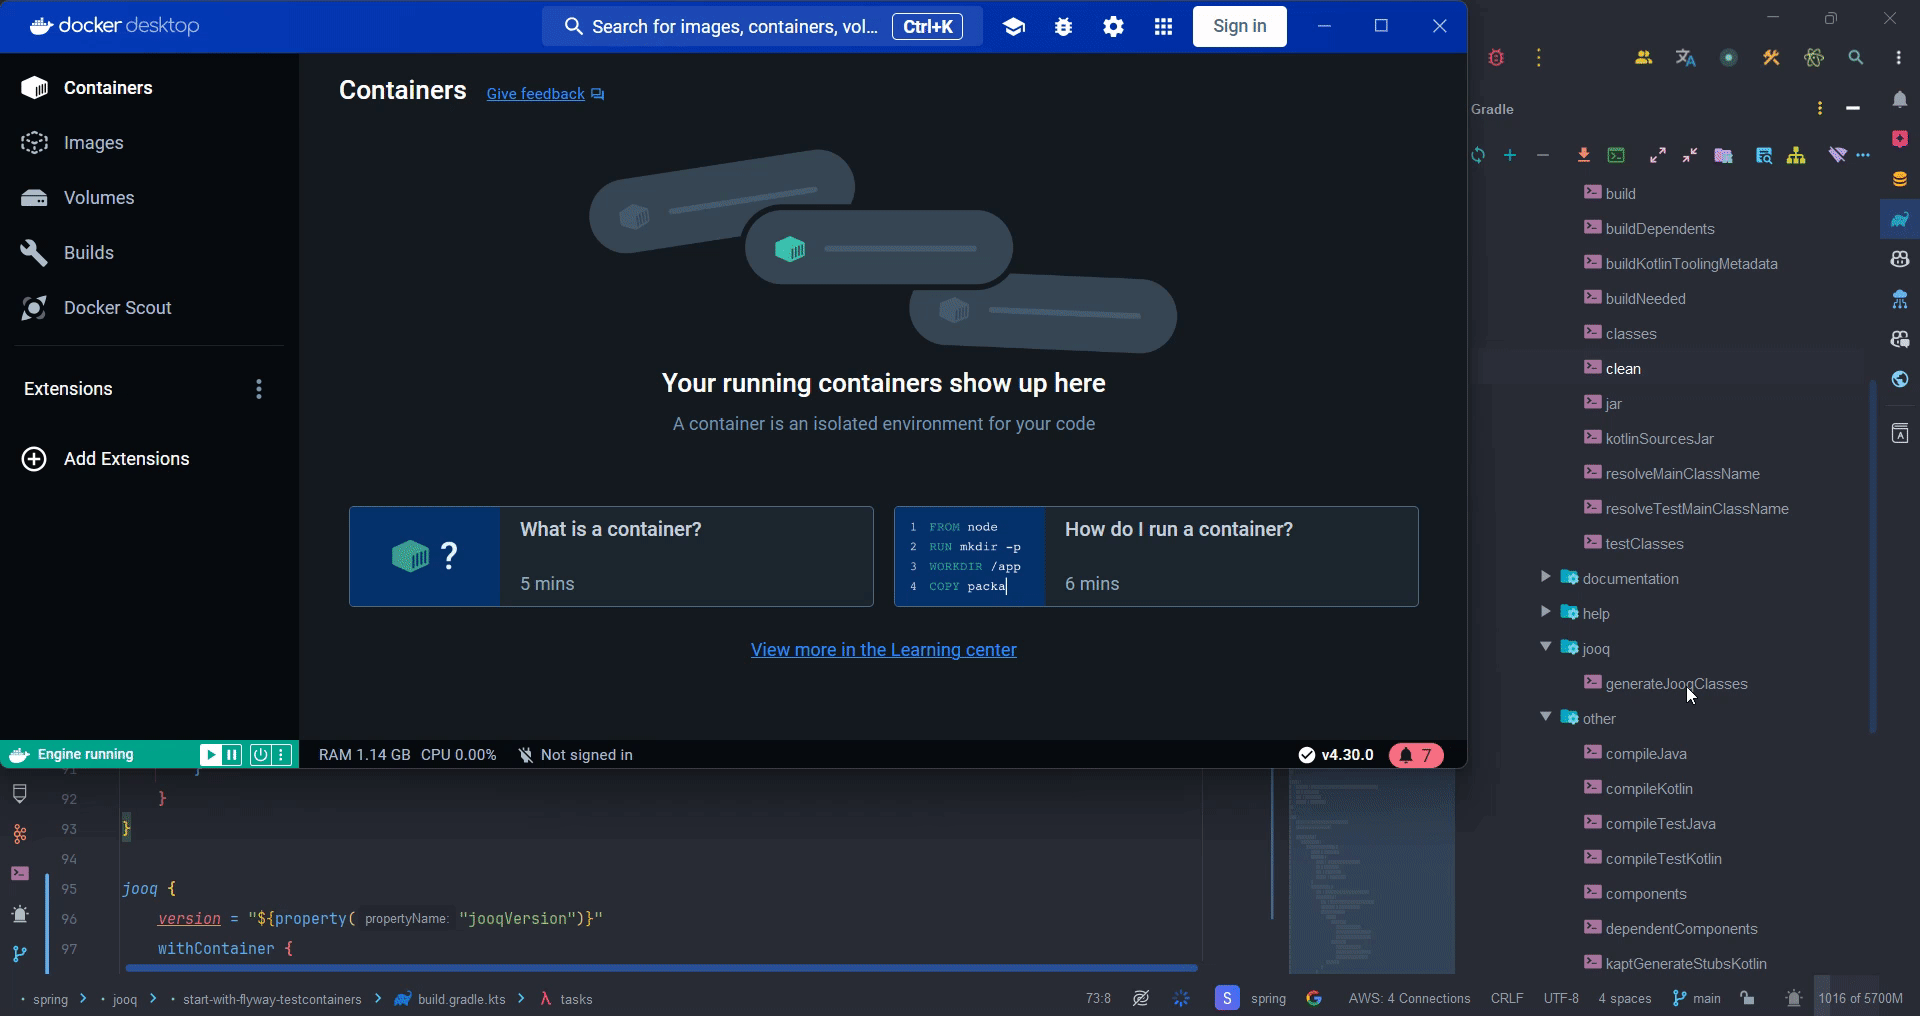Open the Docker apps grid menu
1920x1016 pixels.
(1163, 27)
